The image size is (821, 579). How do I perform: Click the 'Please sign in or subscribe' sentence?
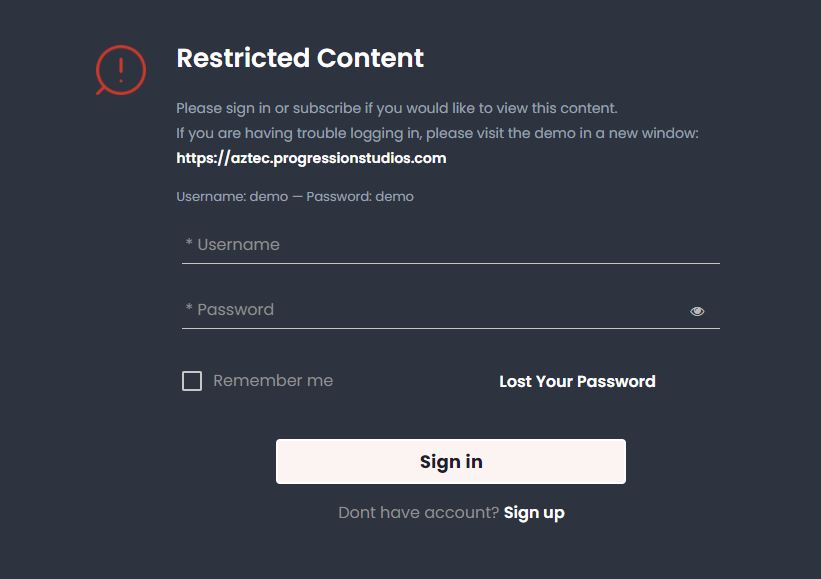(x=397, y=108)
